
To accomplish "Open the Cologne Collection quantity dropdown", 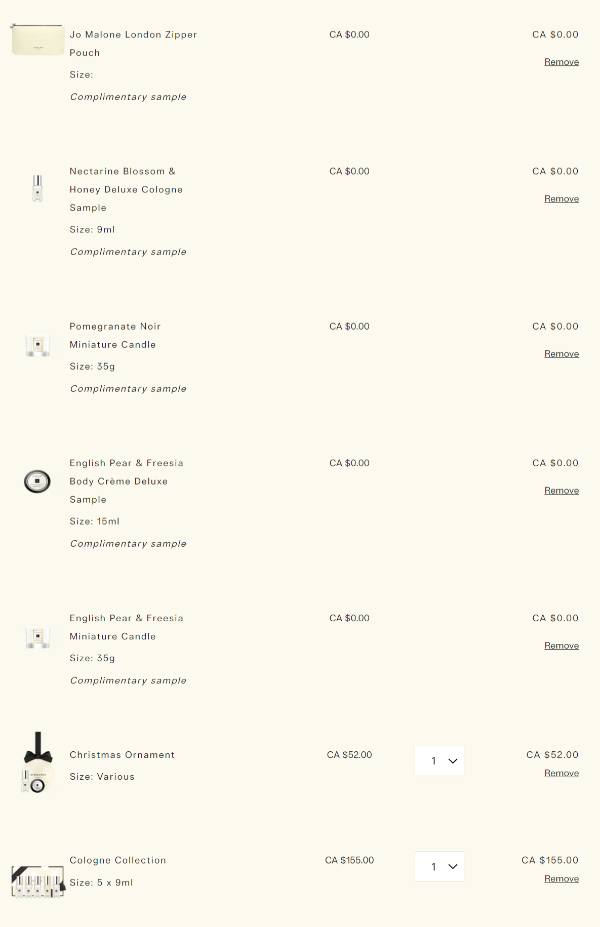I will coord(440,866).
